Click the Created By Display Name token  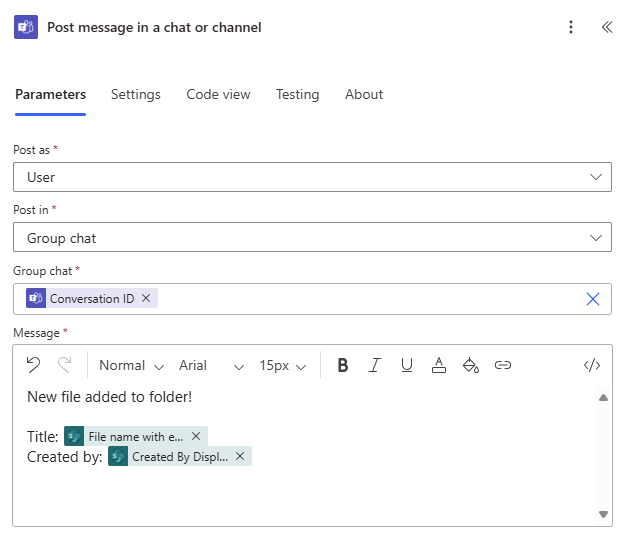180,456
